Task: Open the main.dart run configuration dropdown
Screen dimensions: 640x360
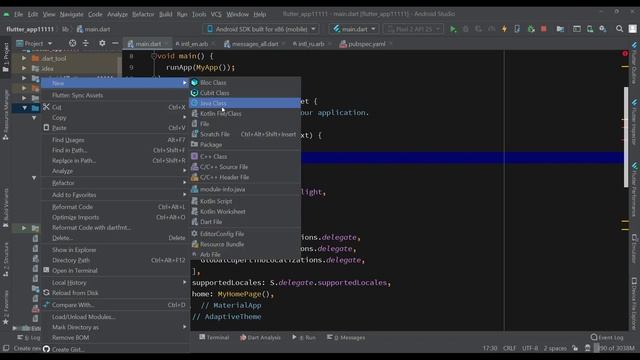Action: (x=354, y=29)
